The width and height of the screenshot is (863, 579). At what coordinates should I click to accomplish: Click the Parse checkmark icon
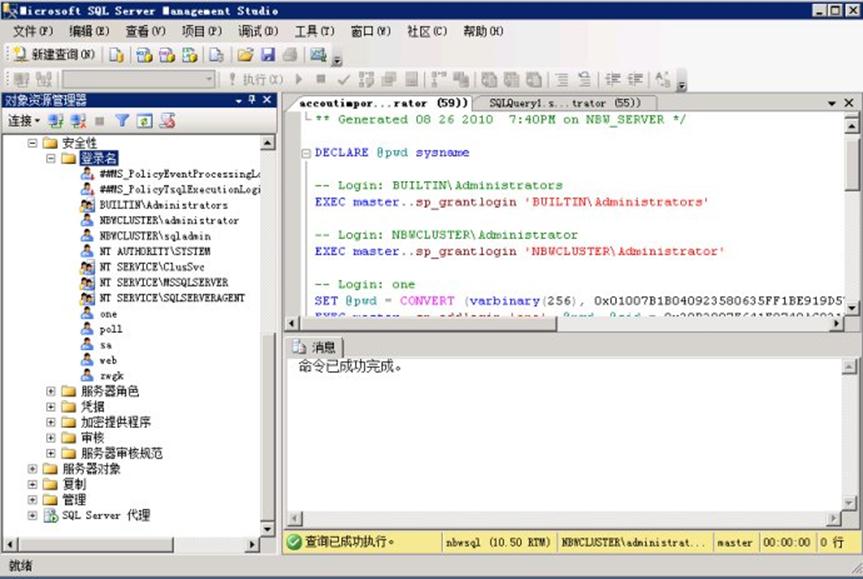click(x=343, y=80)
